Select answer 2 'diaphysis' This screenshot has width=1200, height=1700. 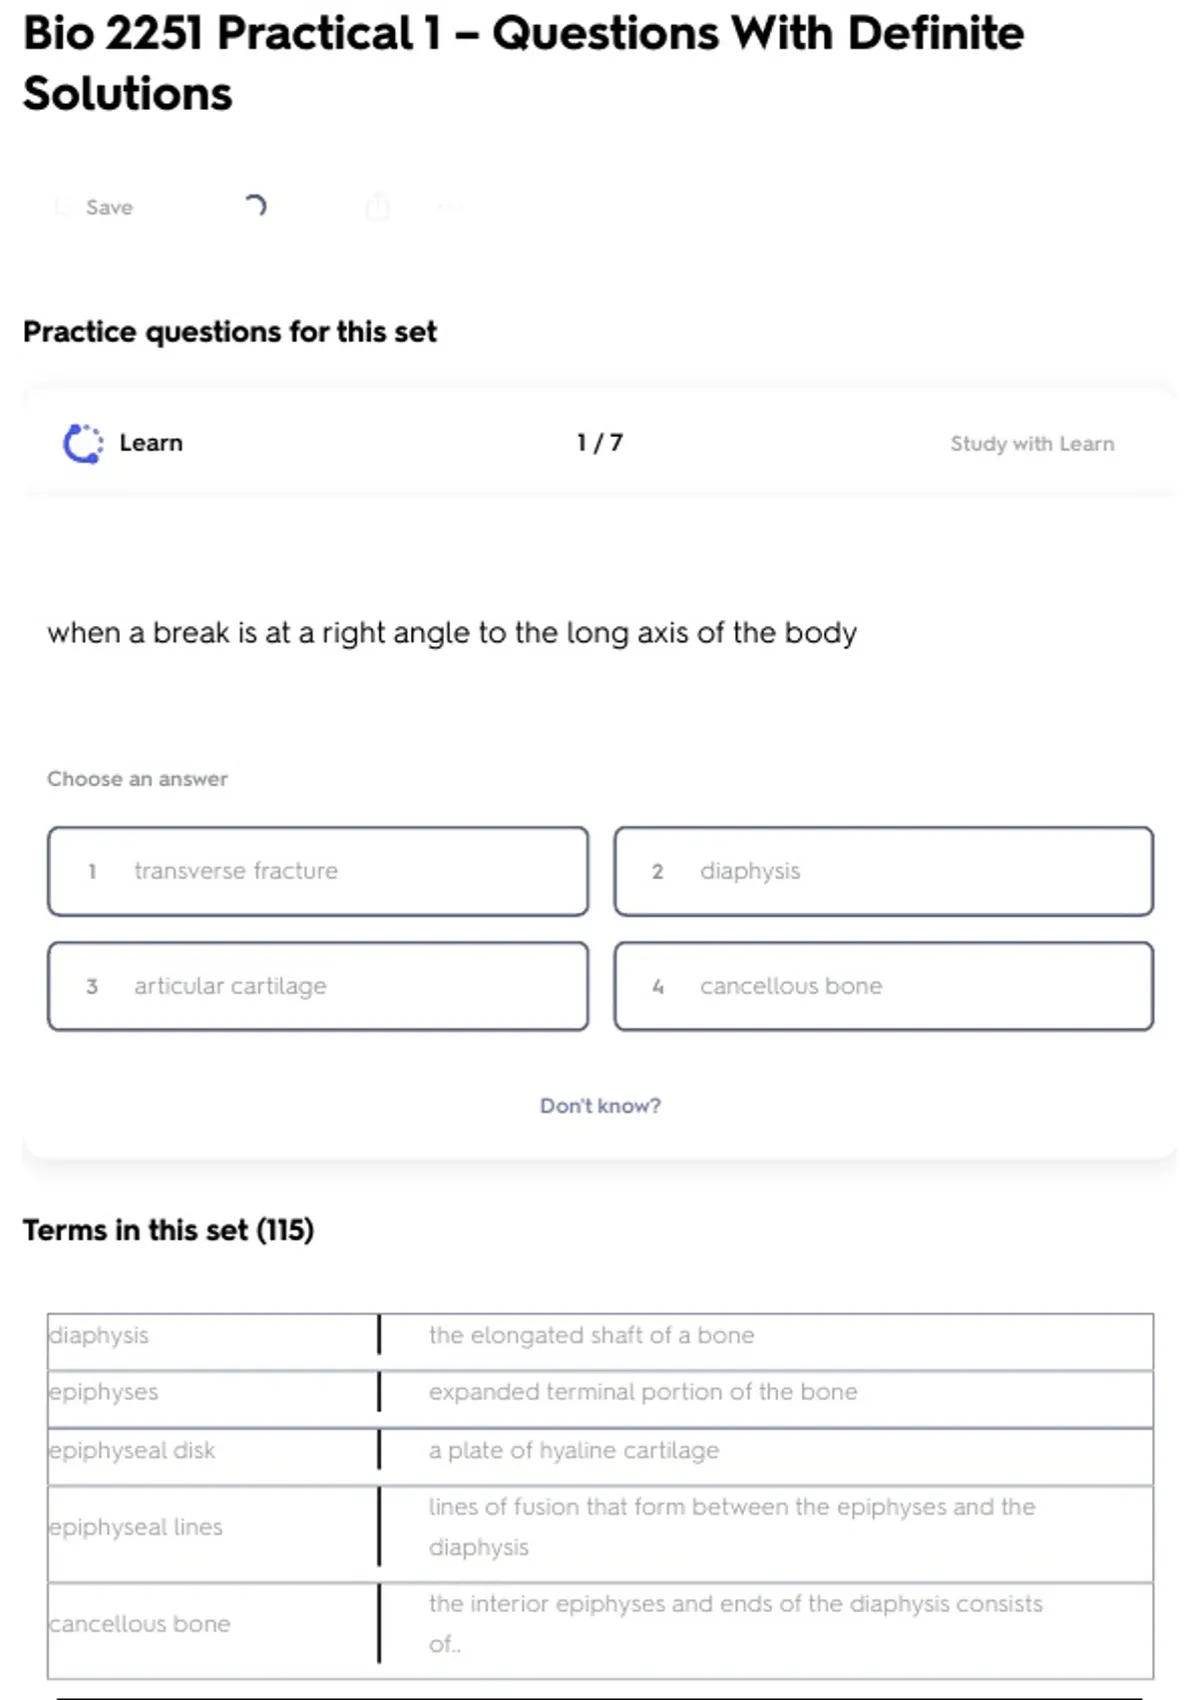click(883, 871)
